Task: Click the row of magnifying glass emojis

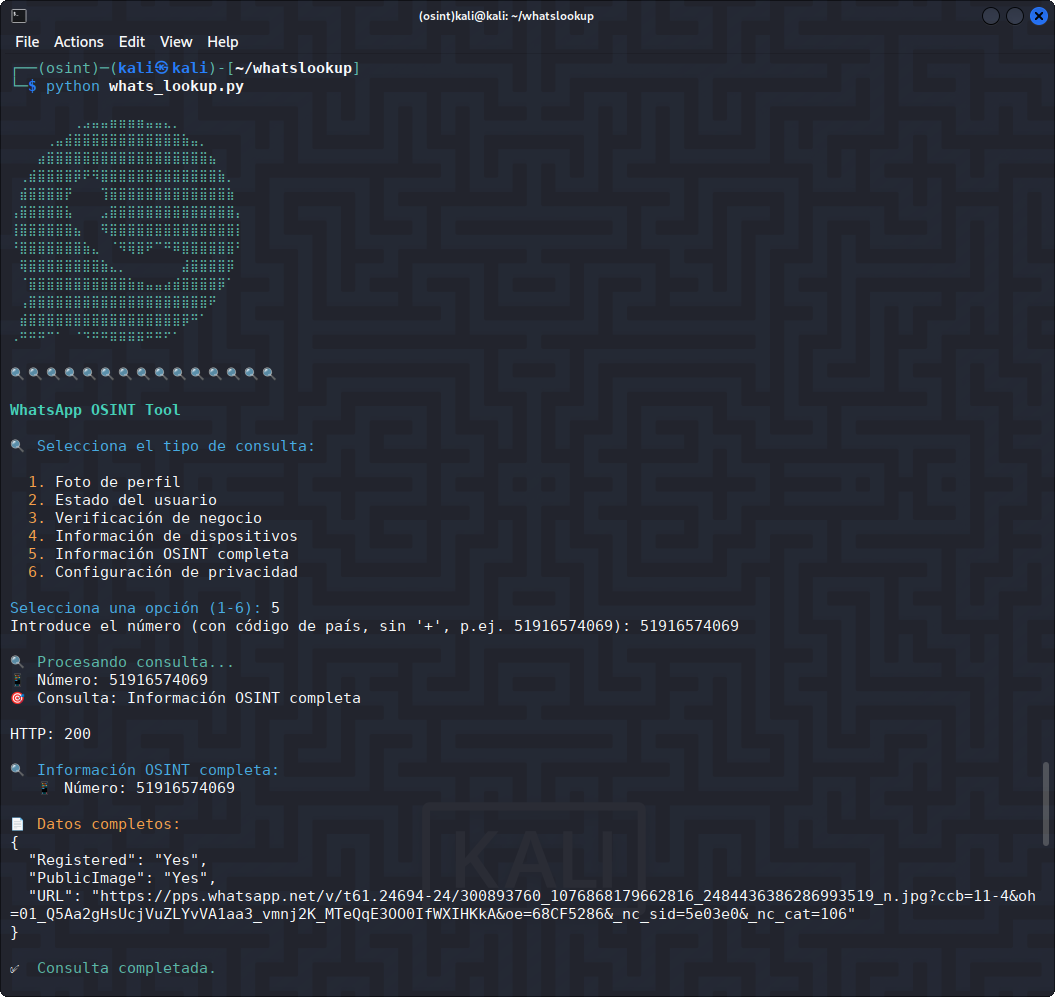Action: 143,373
